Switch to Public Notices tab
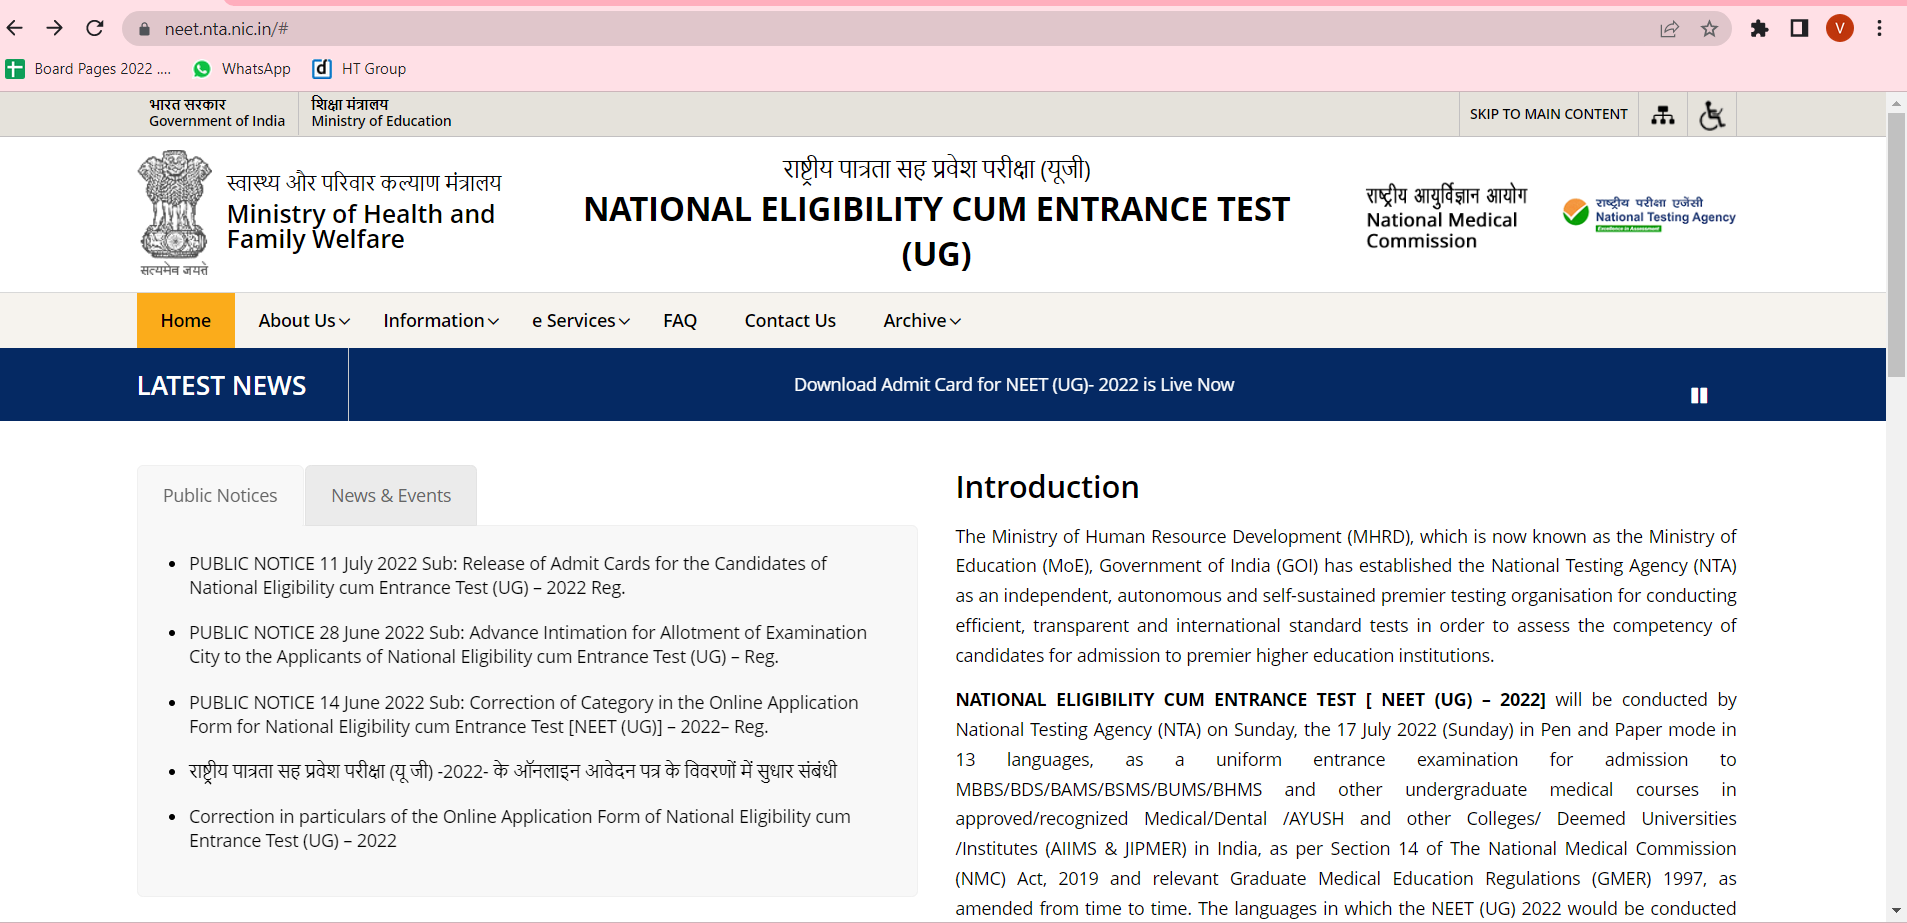The image size is (1907, 923). coord(220,496)
